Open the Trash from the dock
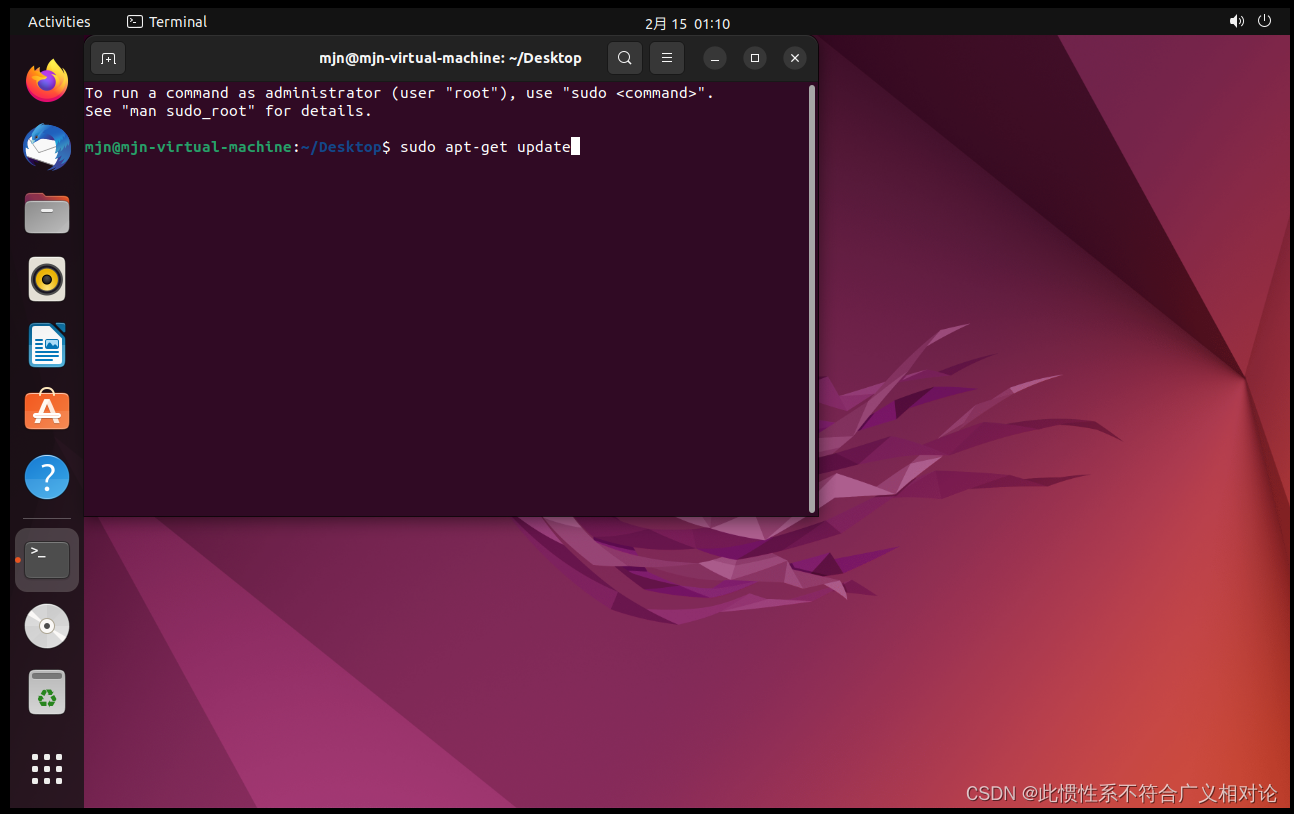Viewport: 1294px width, 814px height. click(x=46, y=691)
